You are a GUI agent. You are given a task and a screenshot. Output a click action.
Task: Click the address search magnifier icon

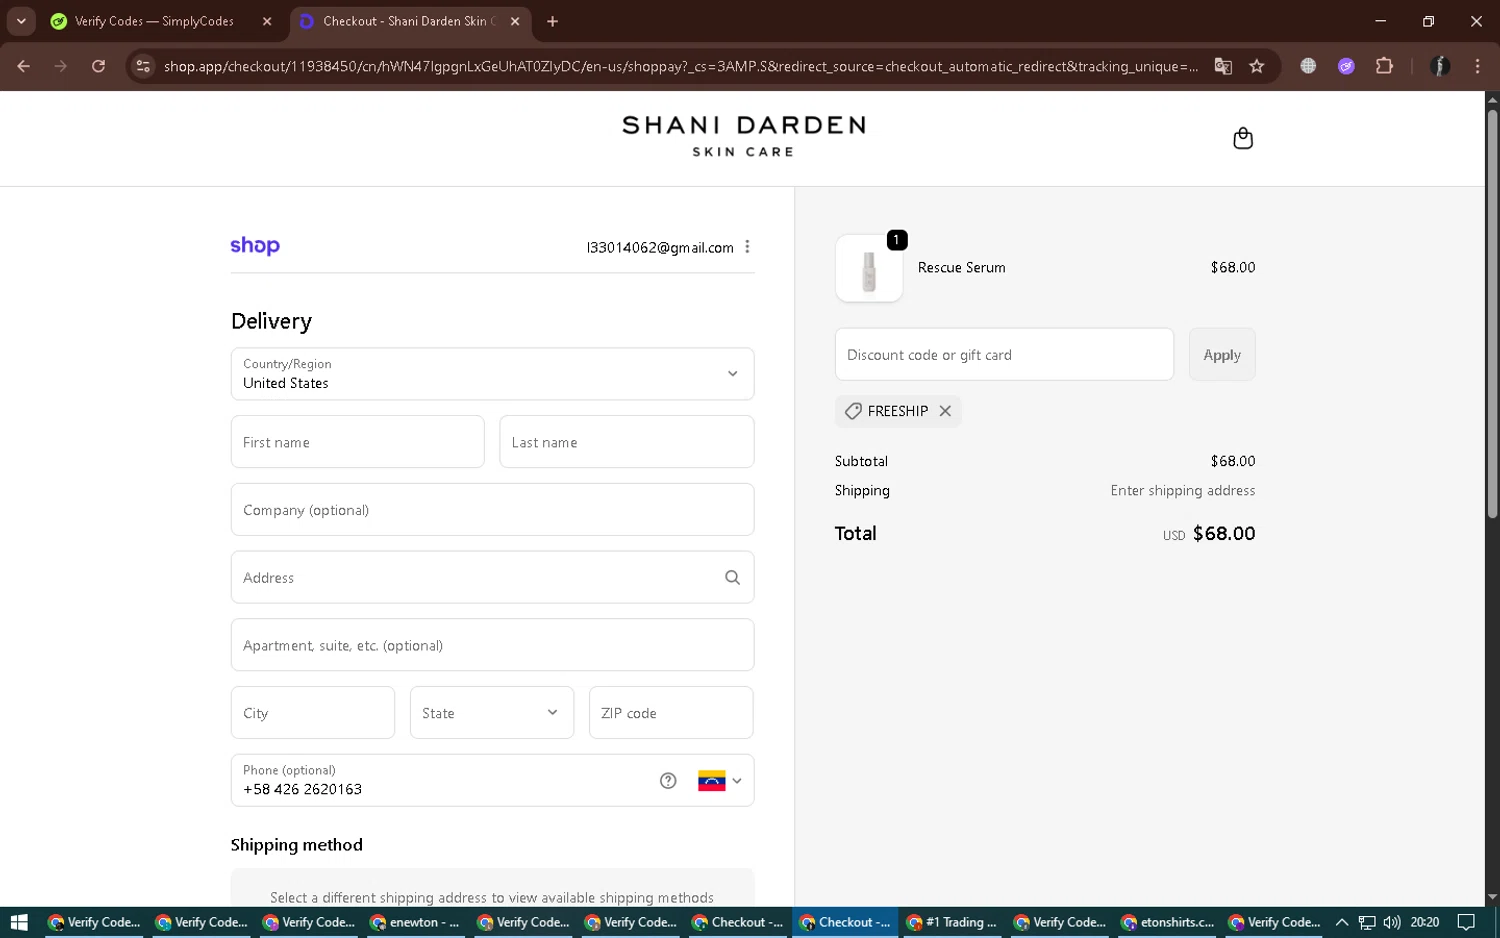pyautogui.click(x=732, y=577)
